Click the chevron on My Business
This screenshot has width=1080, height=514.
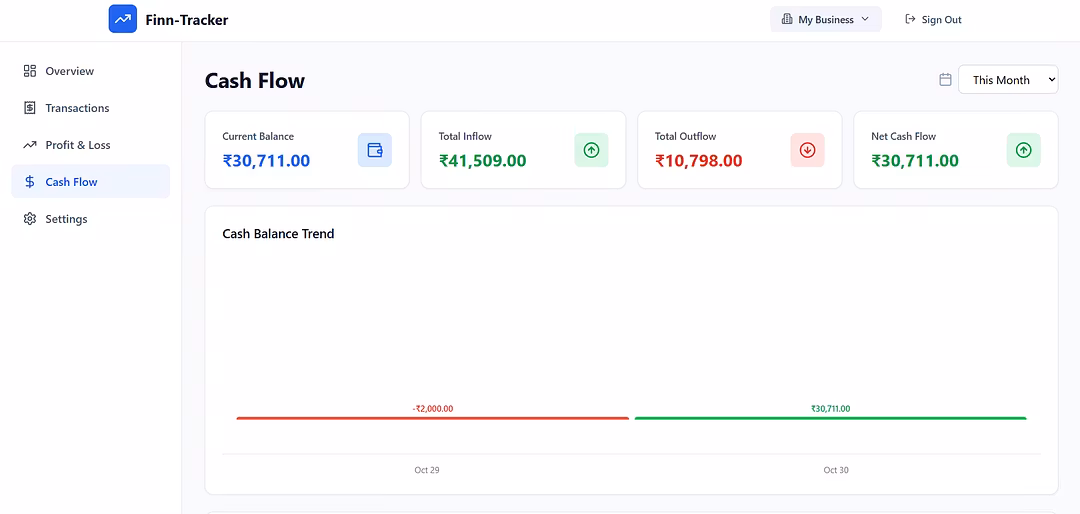click(x=865, y=19)
